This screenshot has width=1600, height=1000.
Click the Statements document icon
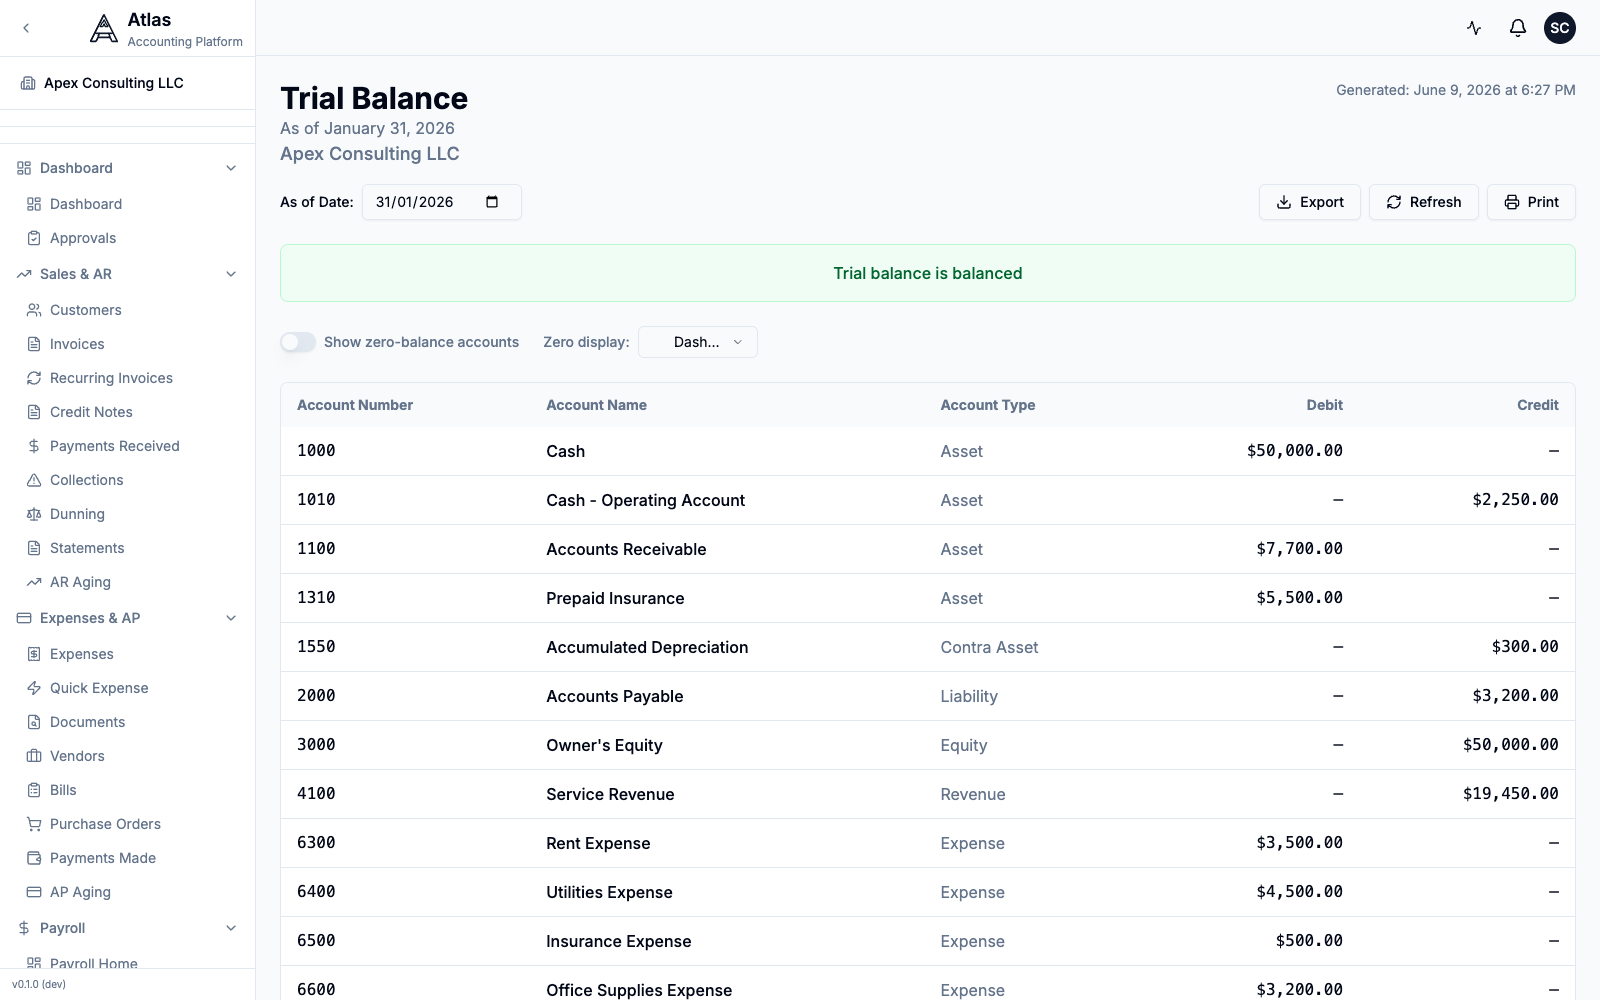click(x=34, y=548)
